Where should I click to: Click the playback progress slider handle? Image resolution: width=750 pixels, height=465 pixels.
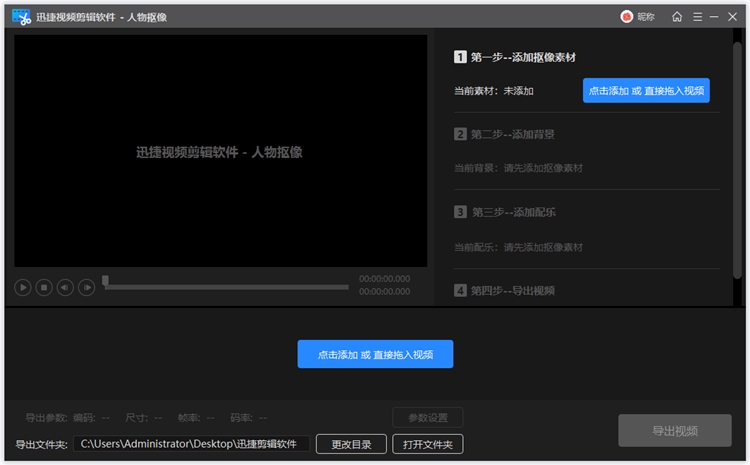coord(105,281)
